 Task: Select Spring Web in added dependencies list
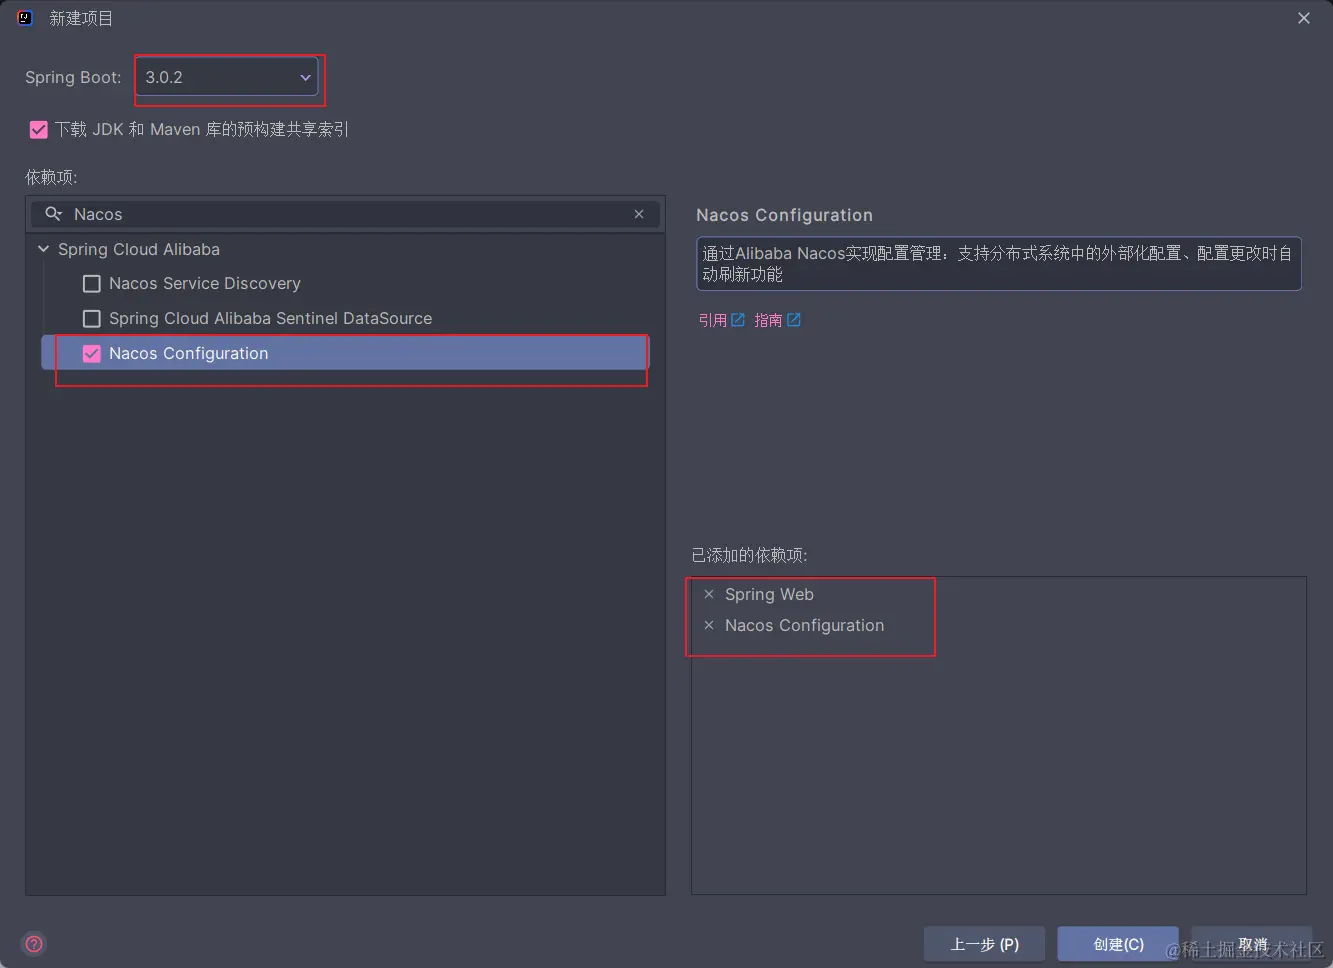769,594
